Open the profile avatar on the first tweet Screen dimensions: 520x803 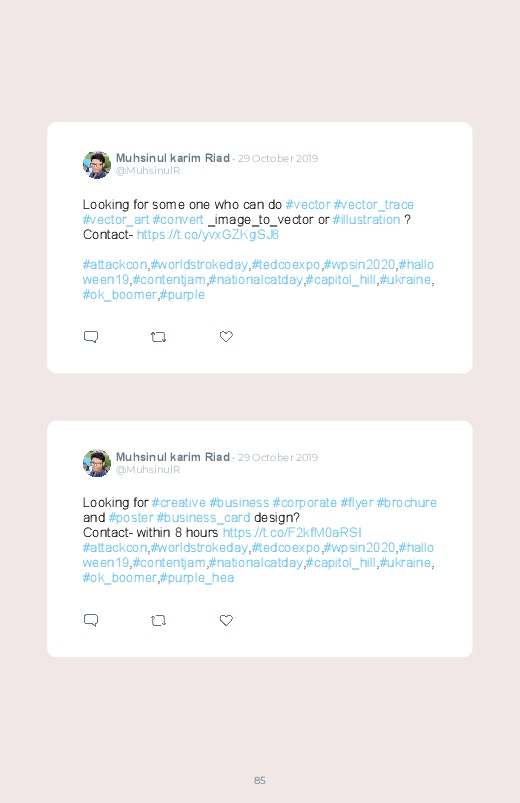coord(97,164)
